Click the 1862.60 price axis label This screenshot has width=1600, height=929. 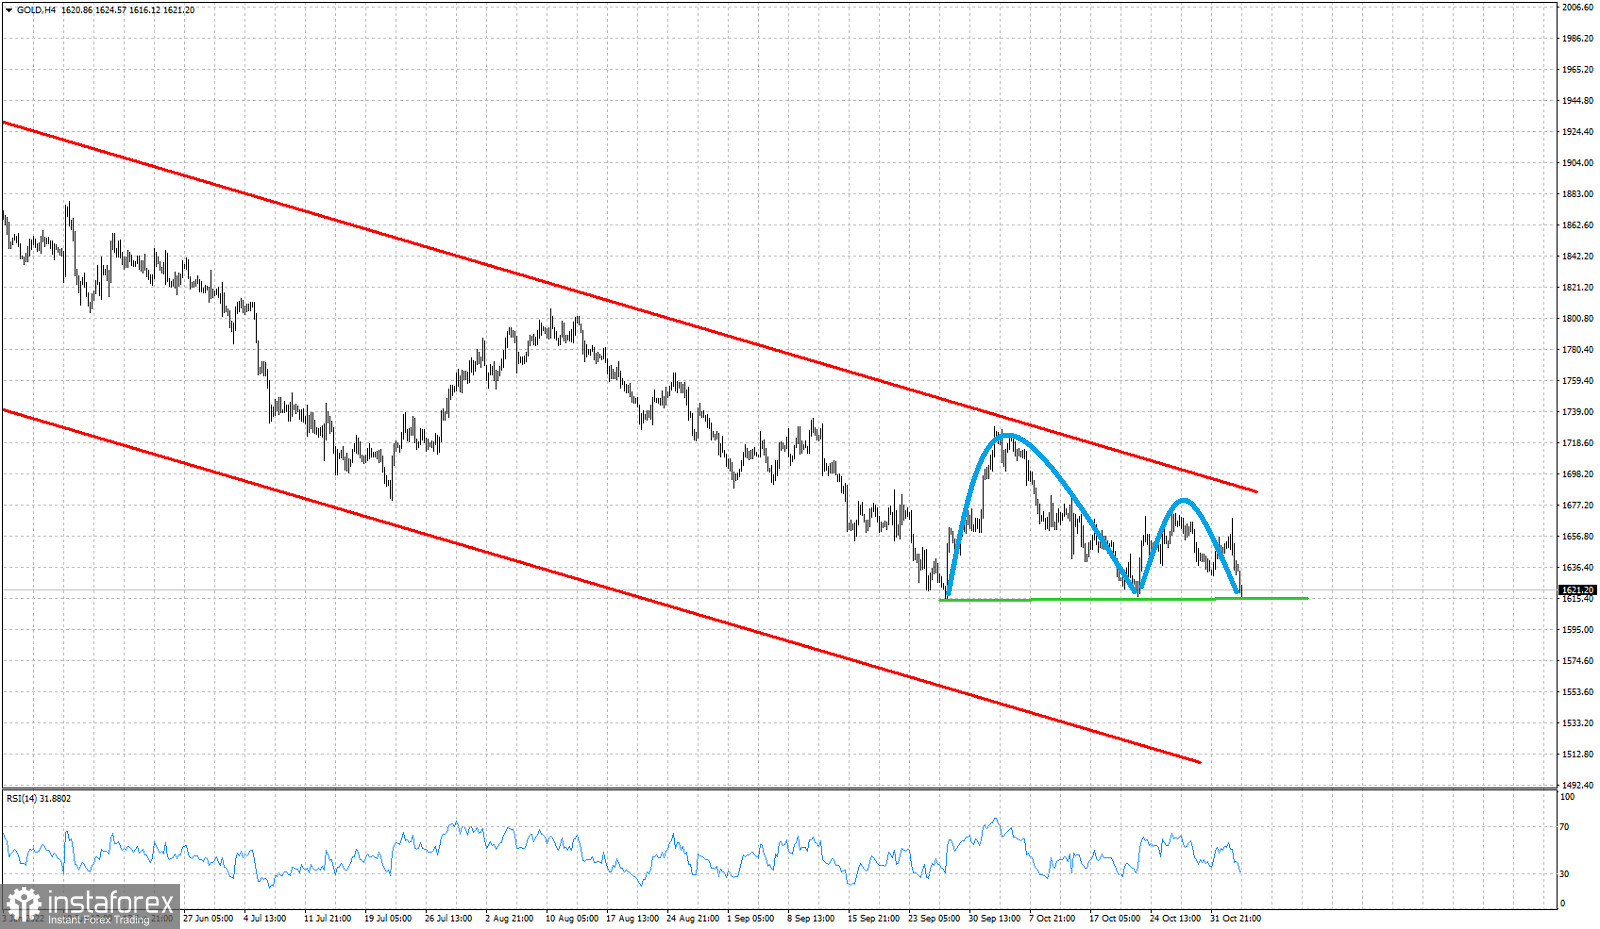coord(1578,225)
